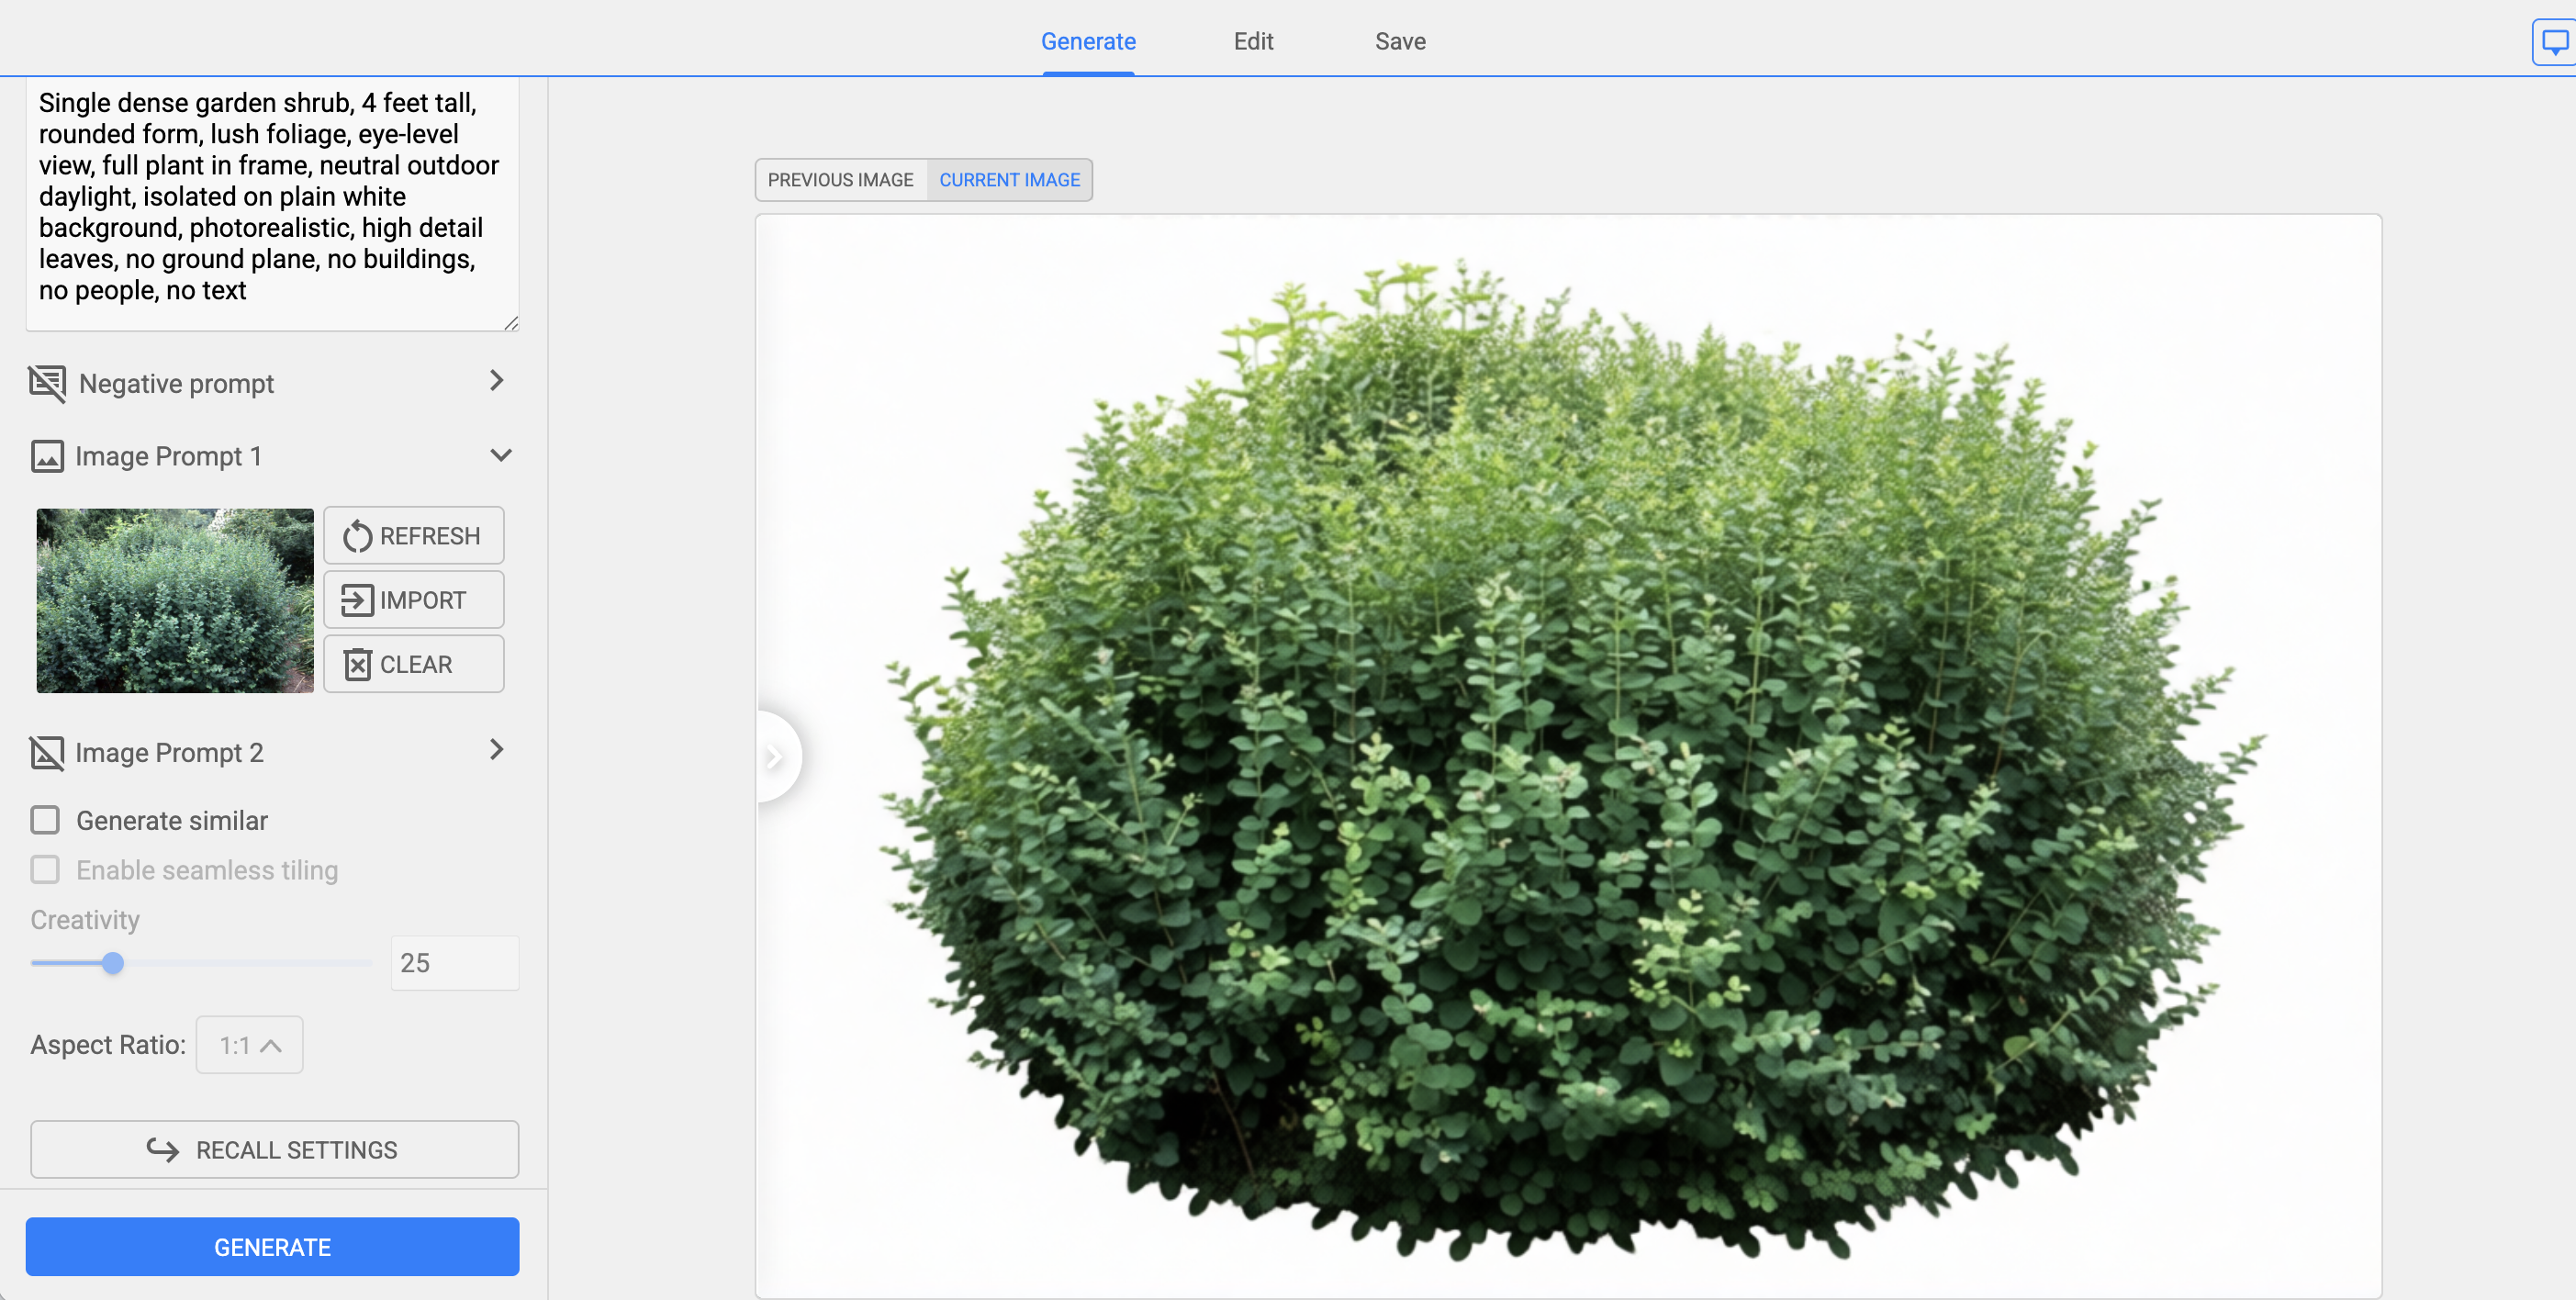Switch to the Save tab

coord(1399,41)
